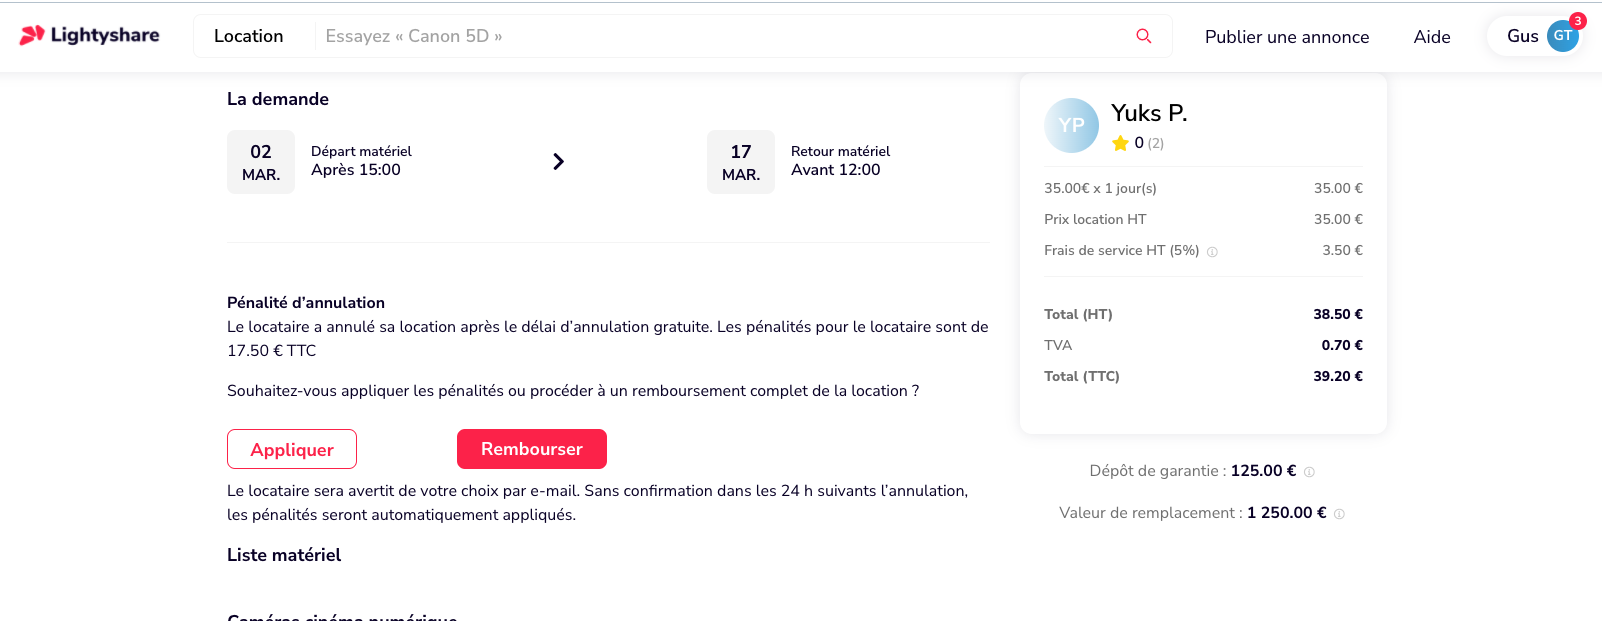Click the Rembourser button

point(532,449)
